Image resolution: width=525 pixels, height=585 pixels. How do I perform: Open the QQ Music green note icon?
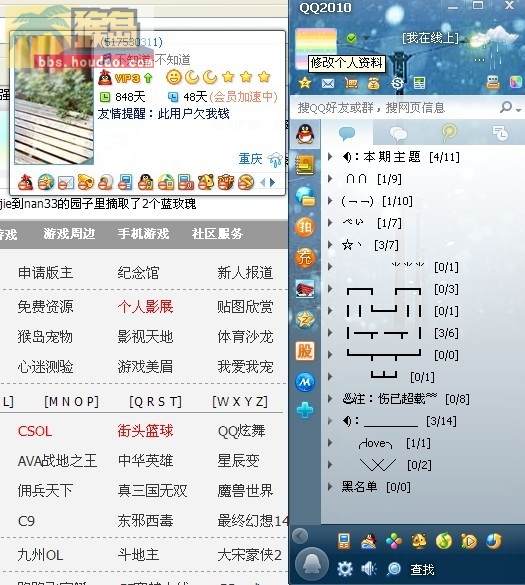click(x=444, y=541)
